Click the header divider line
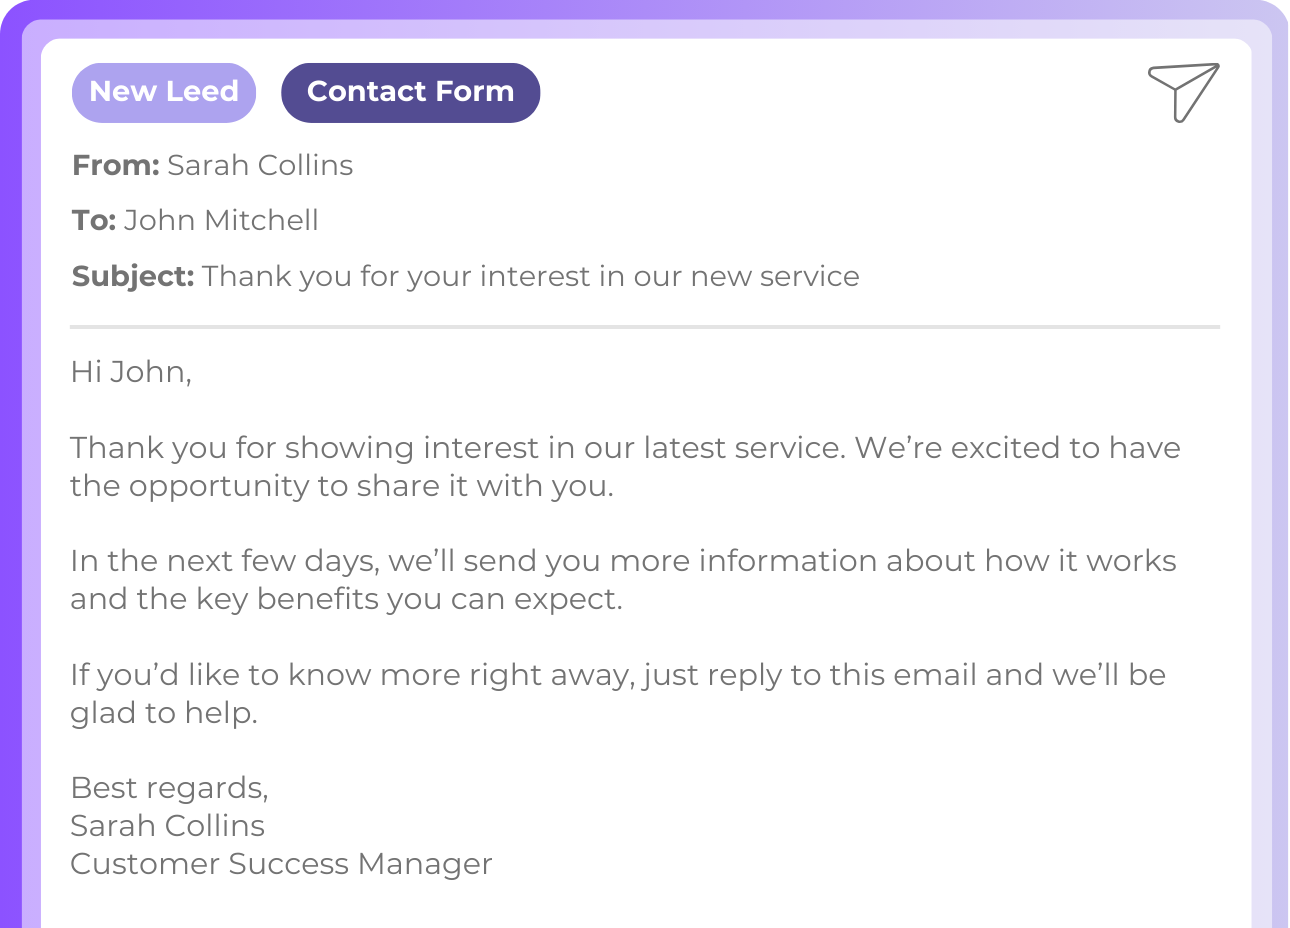This screenshot has height=928, width=1290. (644, 326)
